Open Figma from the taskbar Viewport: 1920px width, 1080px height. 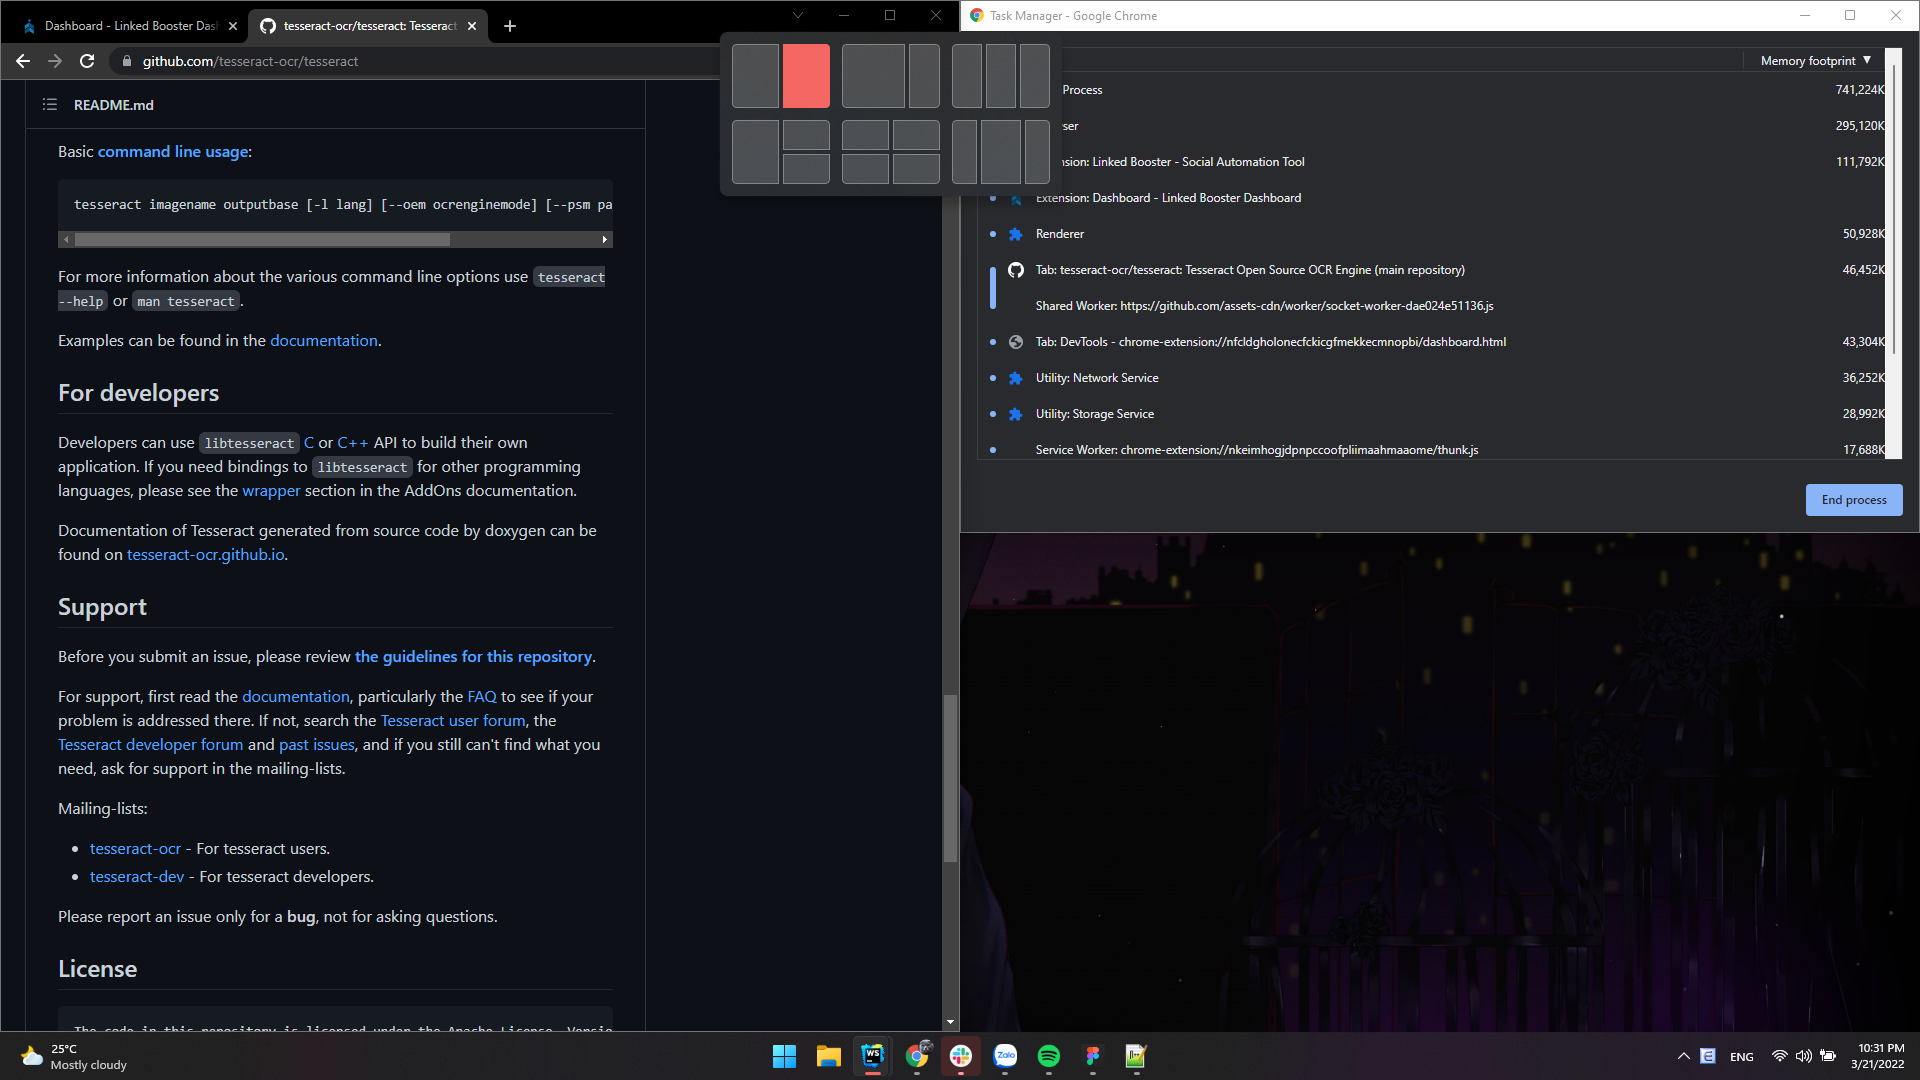tap(1092, 1056)
